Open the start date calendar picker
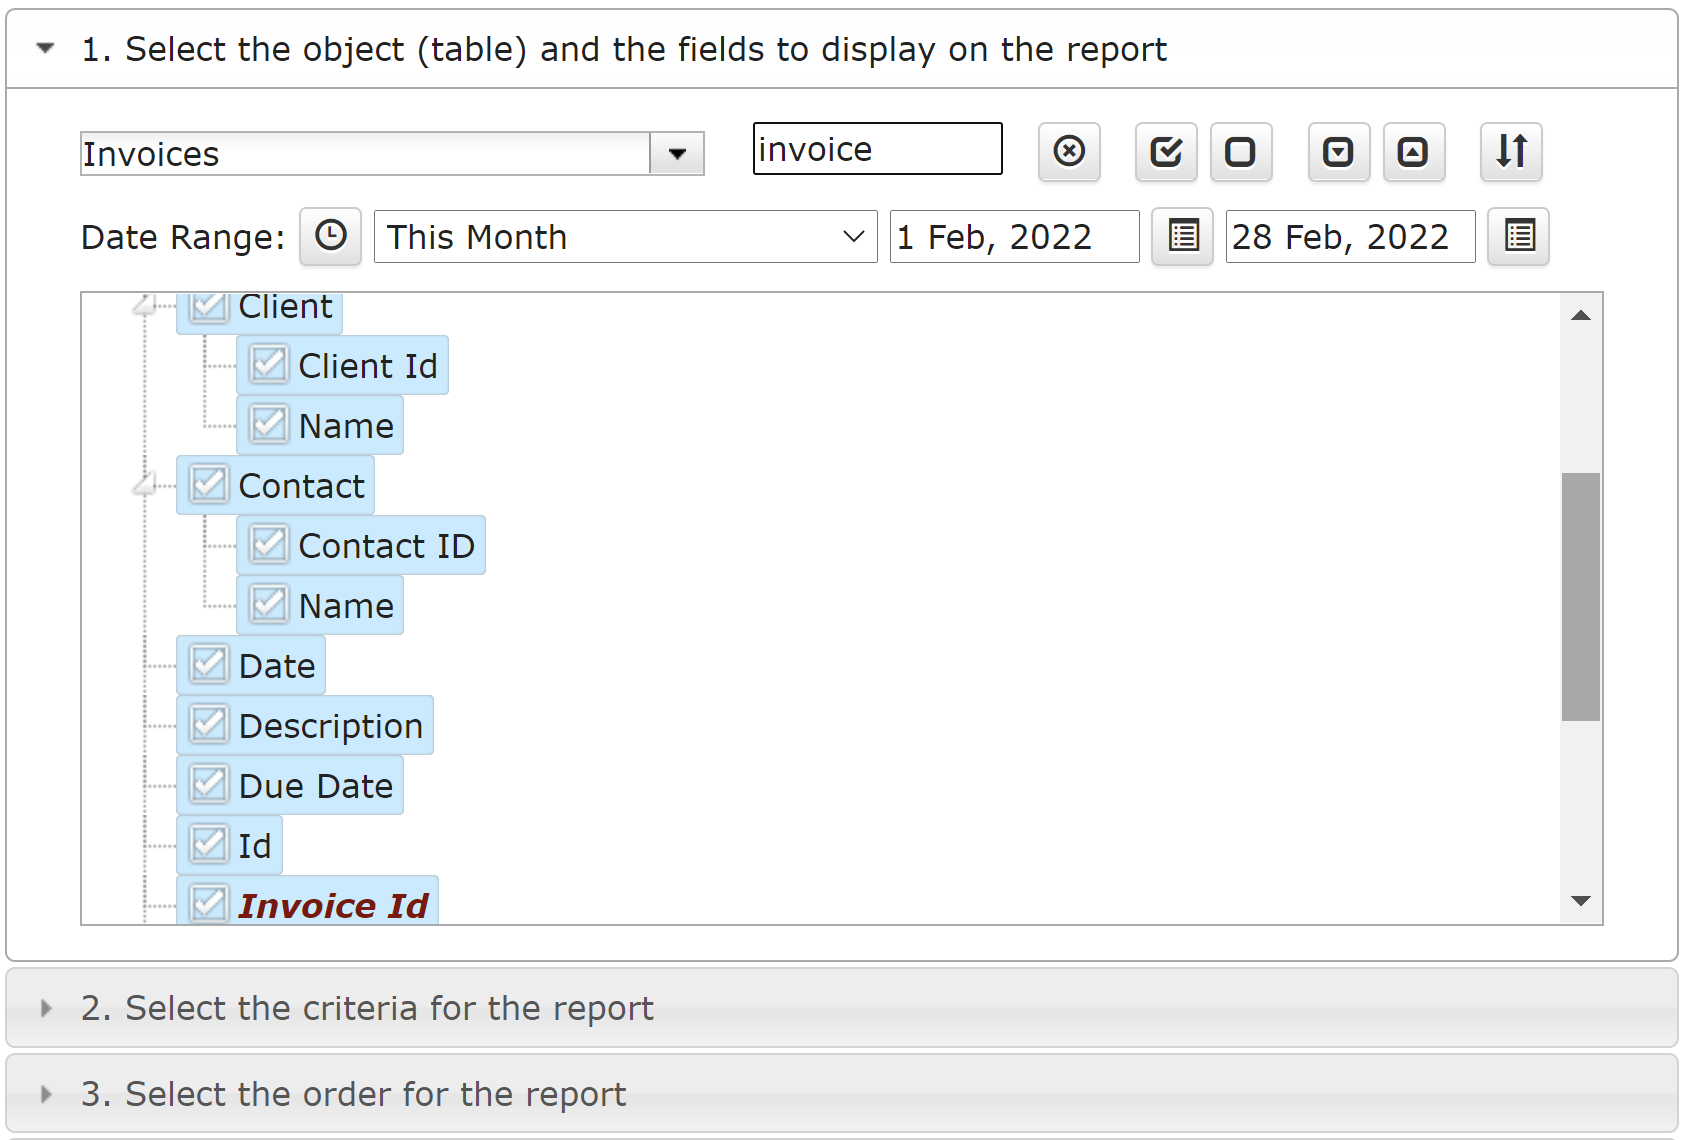 coord(1182,237)
